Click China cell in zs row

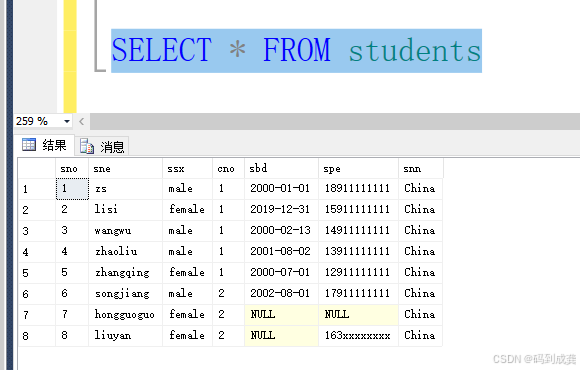421,189
